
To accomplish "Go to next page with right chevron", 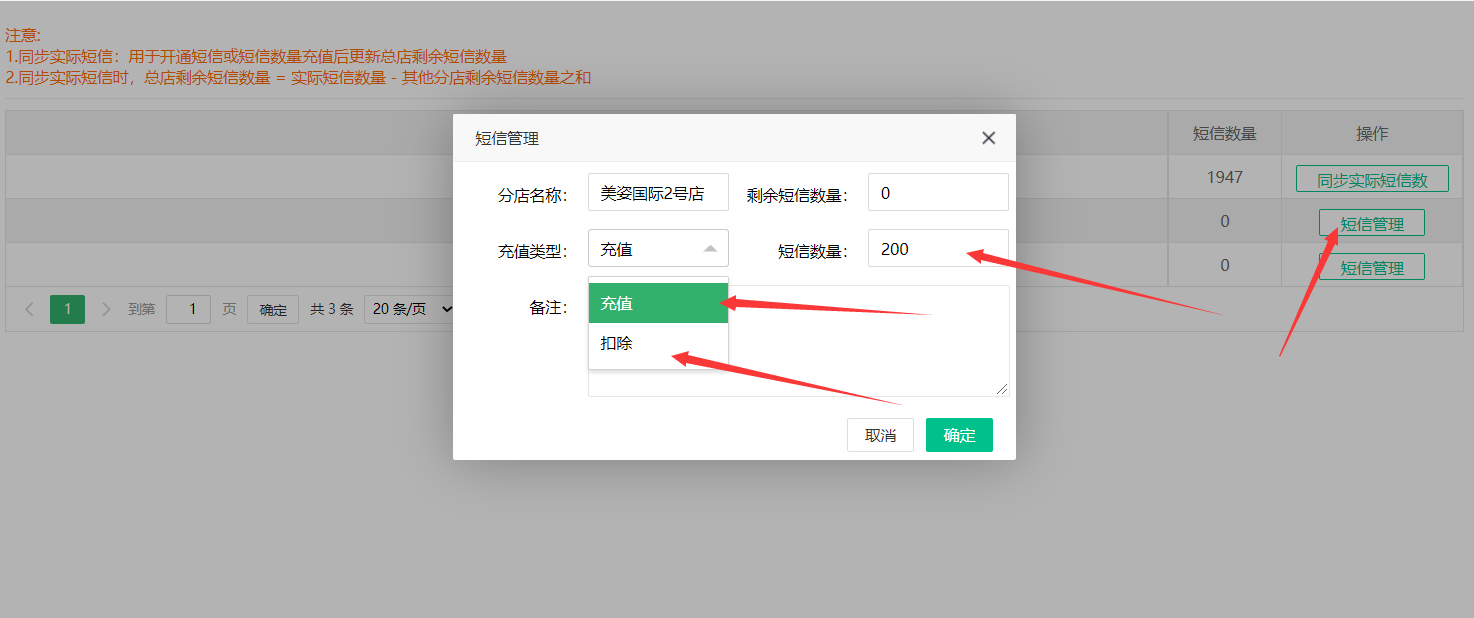I will pyautogui.click(x=106, y=309).
